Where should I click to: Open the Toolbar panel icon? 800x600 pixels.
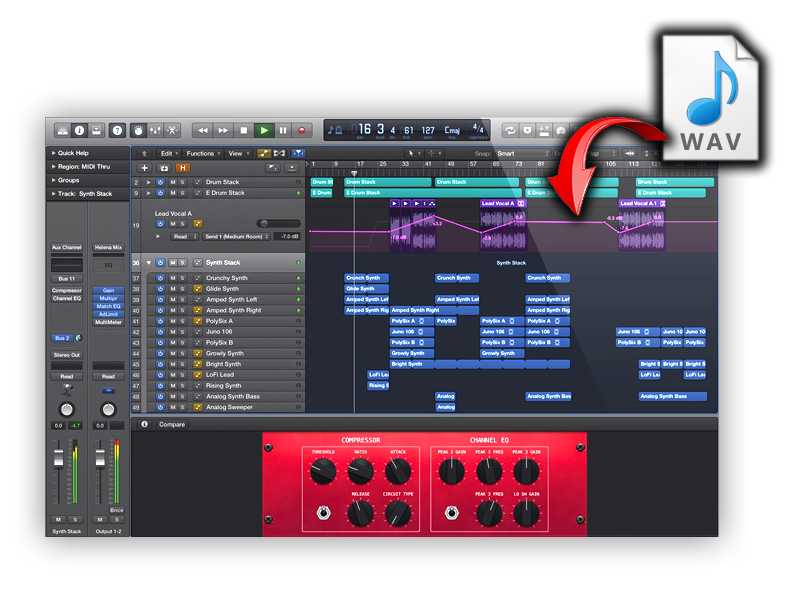pos(96,131)
